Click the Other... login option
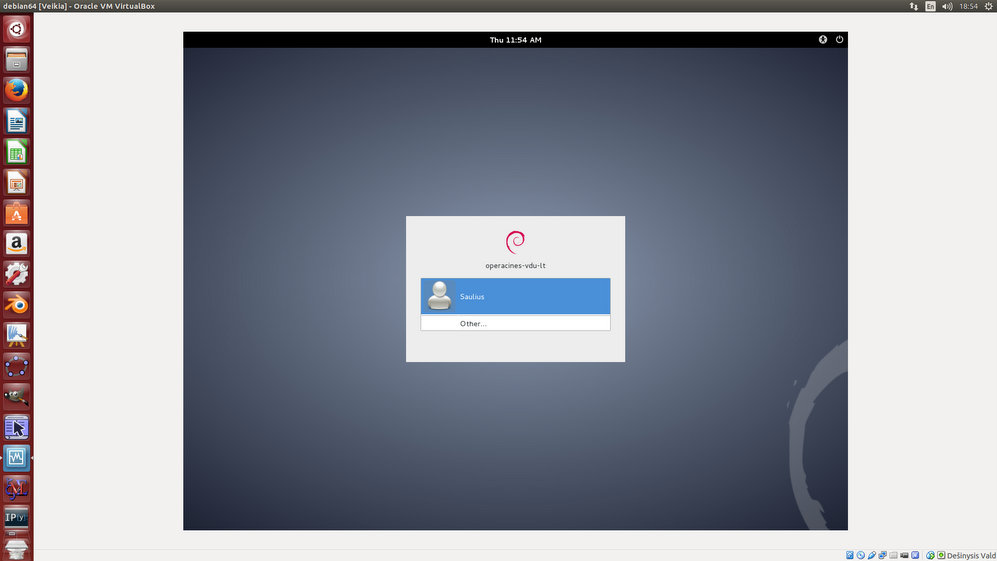The height and width of the screenshot is (561, 997). pyautogui.click(x=515, y=324)
